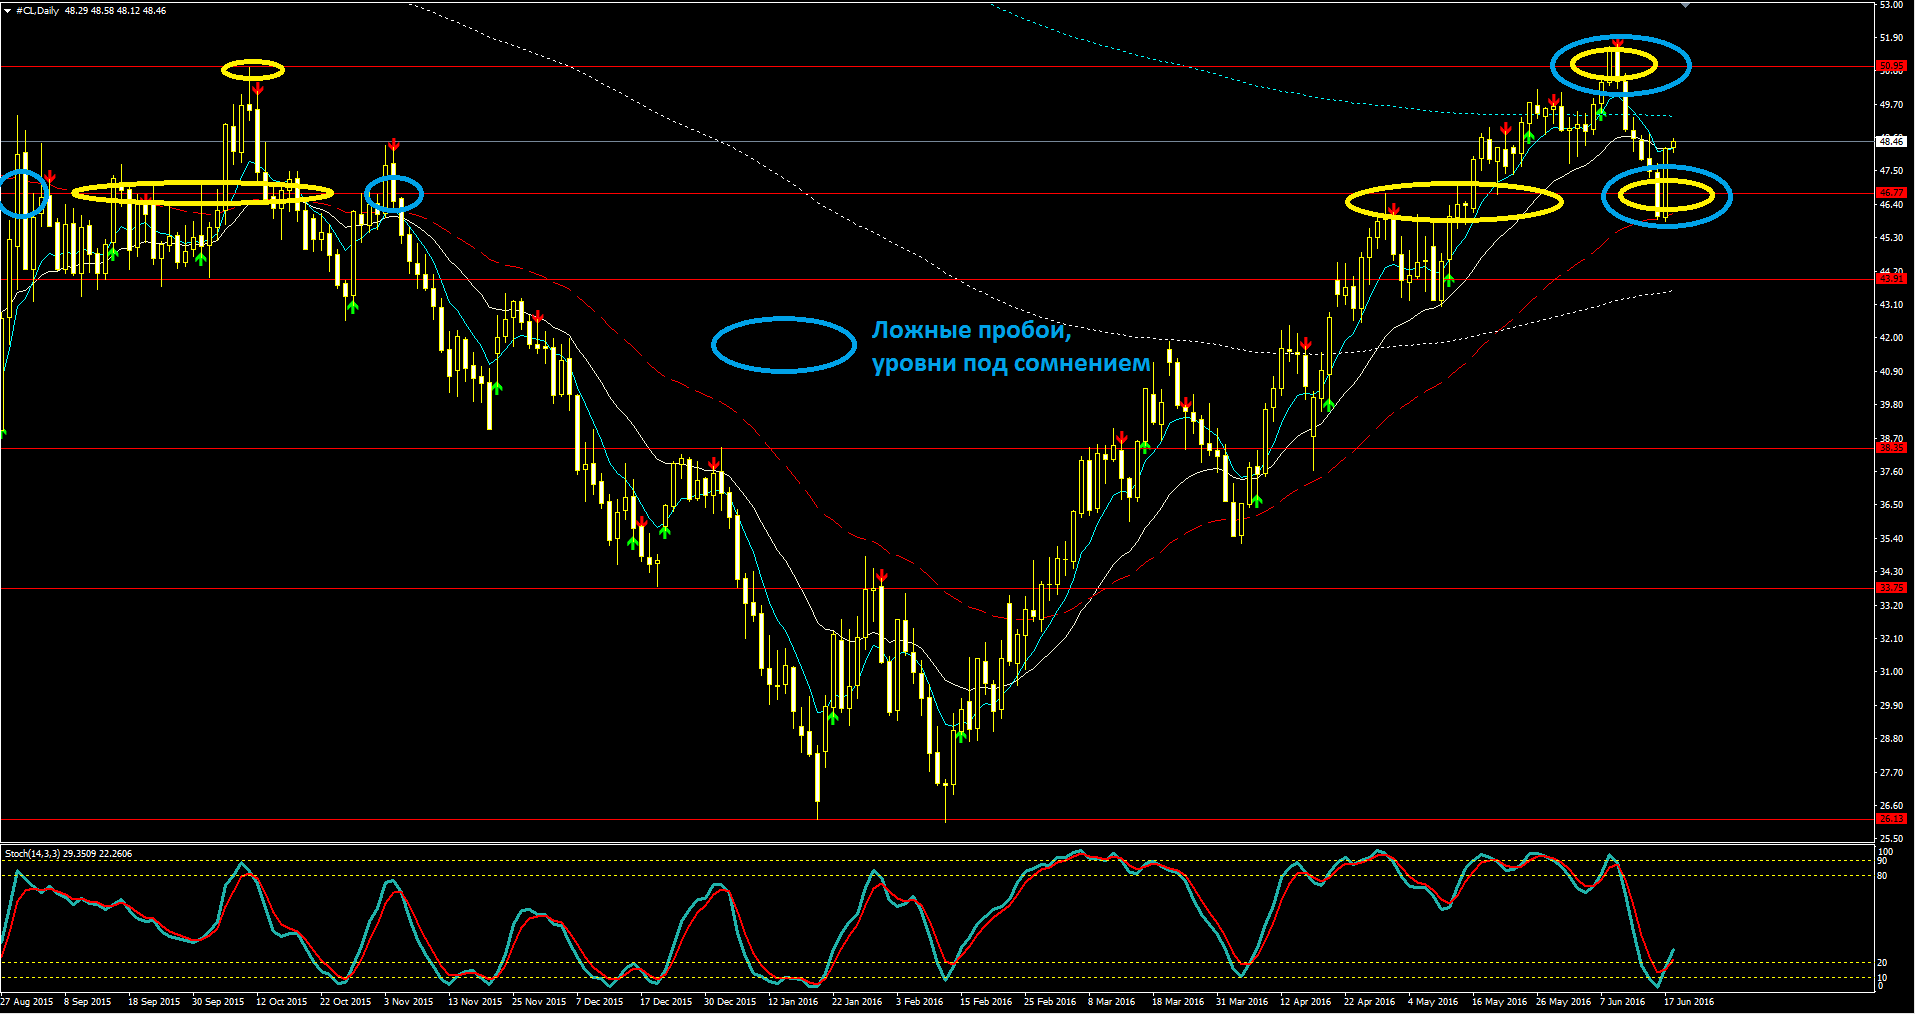Click the 42.00 value on price scale
The image size is (1915, 1014).
(1891, 338)
